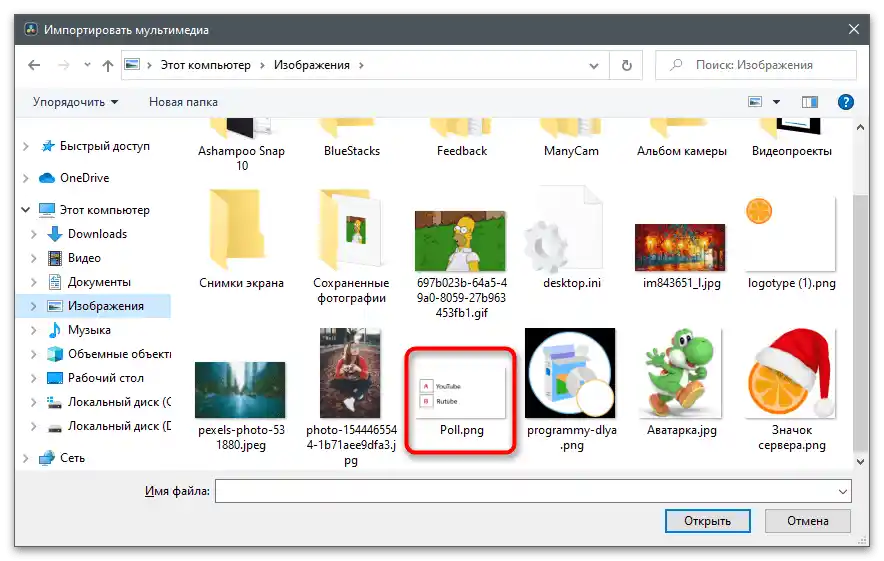Open Downloads in the sidebar
This screenshot has height=561, width=884.
click(97, 234)
